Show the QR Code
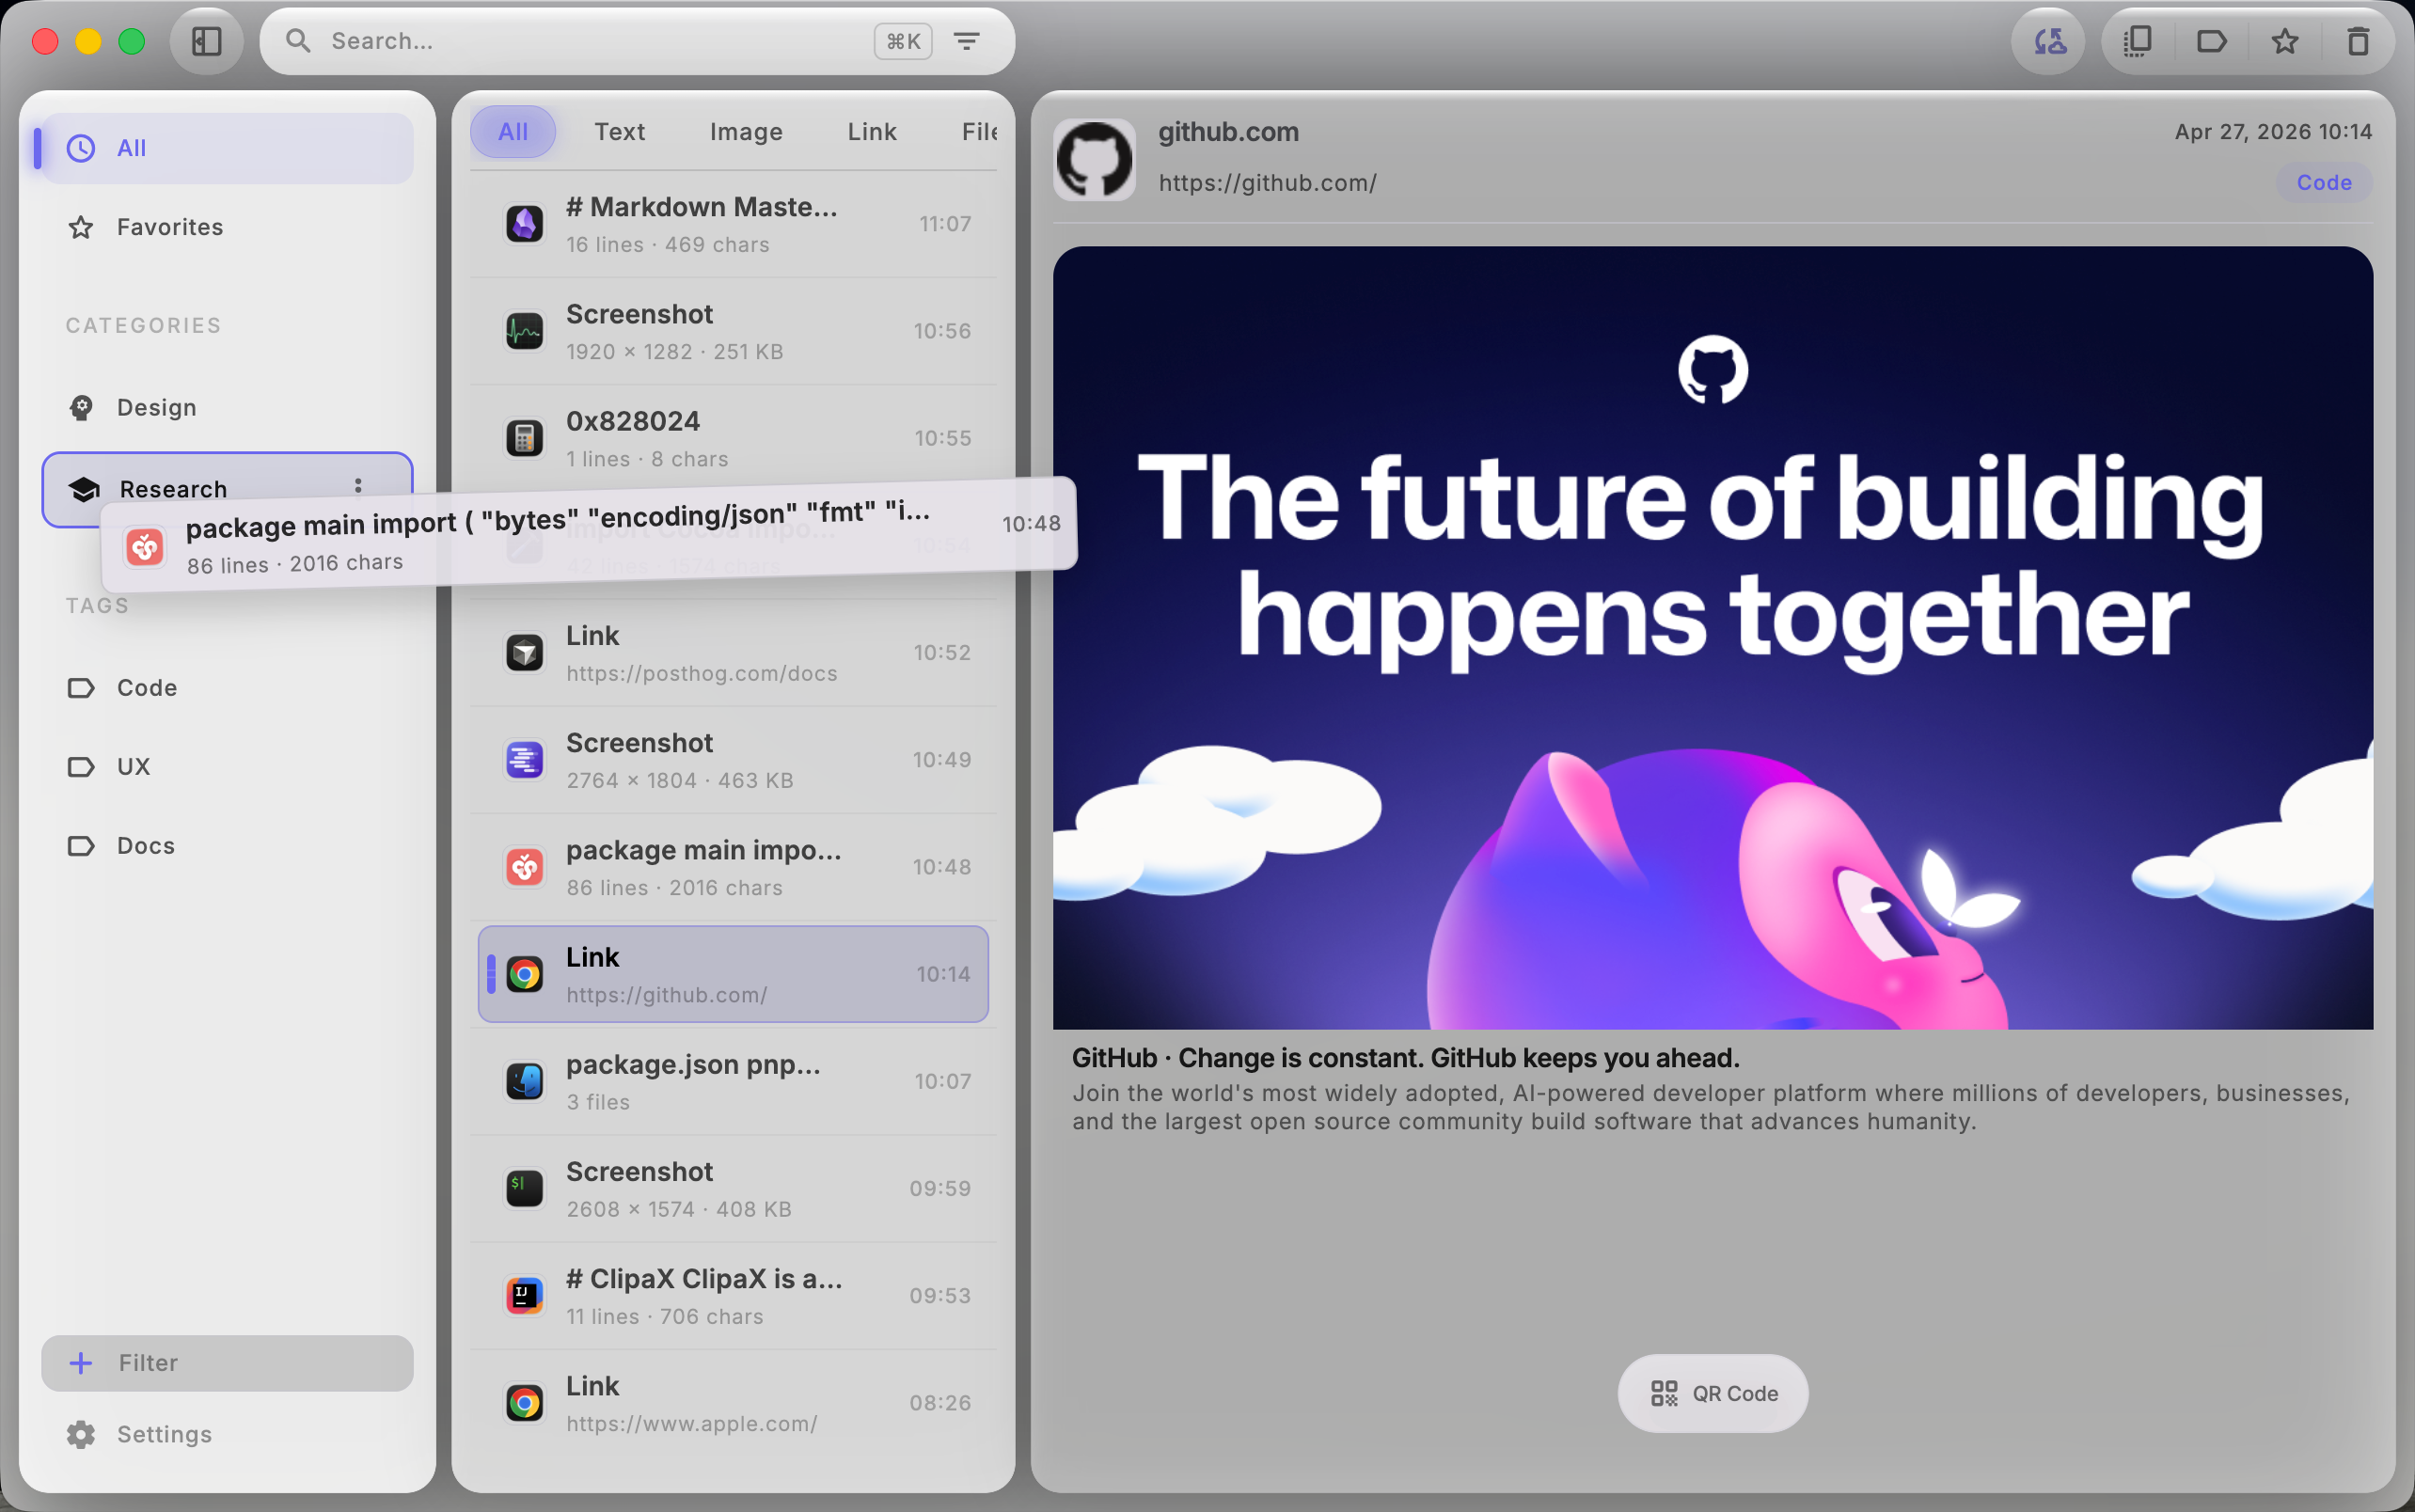The height and width of the screenshot is (1512, 2415). click(1712, 1393)
